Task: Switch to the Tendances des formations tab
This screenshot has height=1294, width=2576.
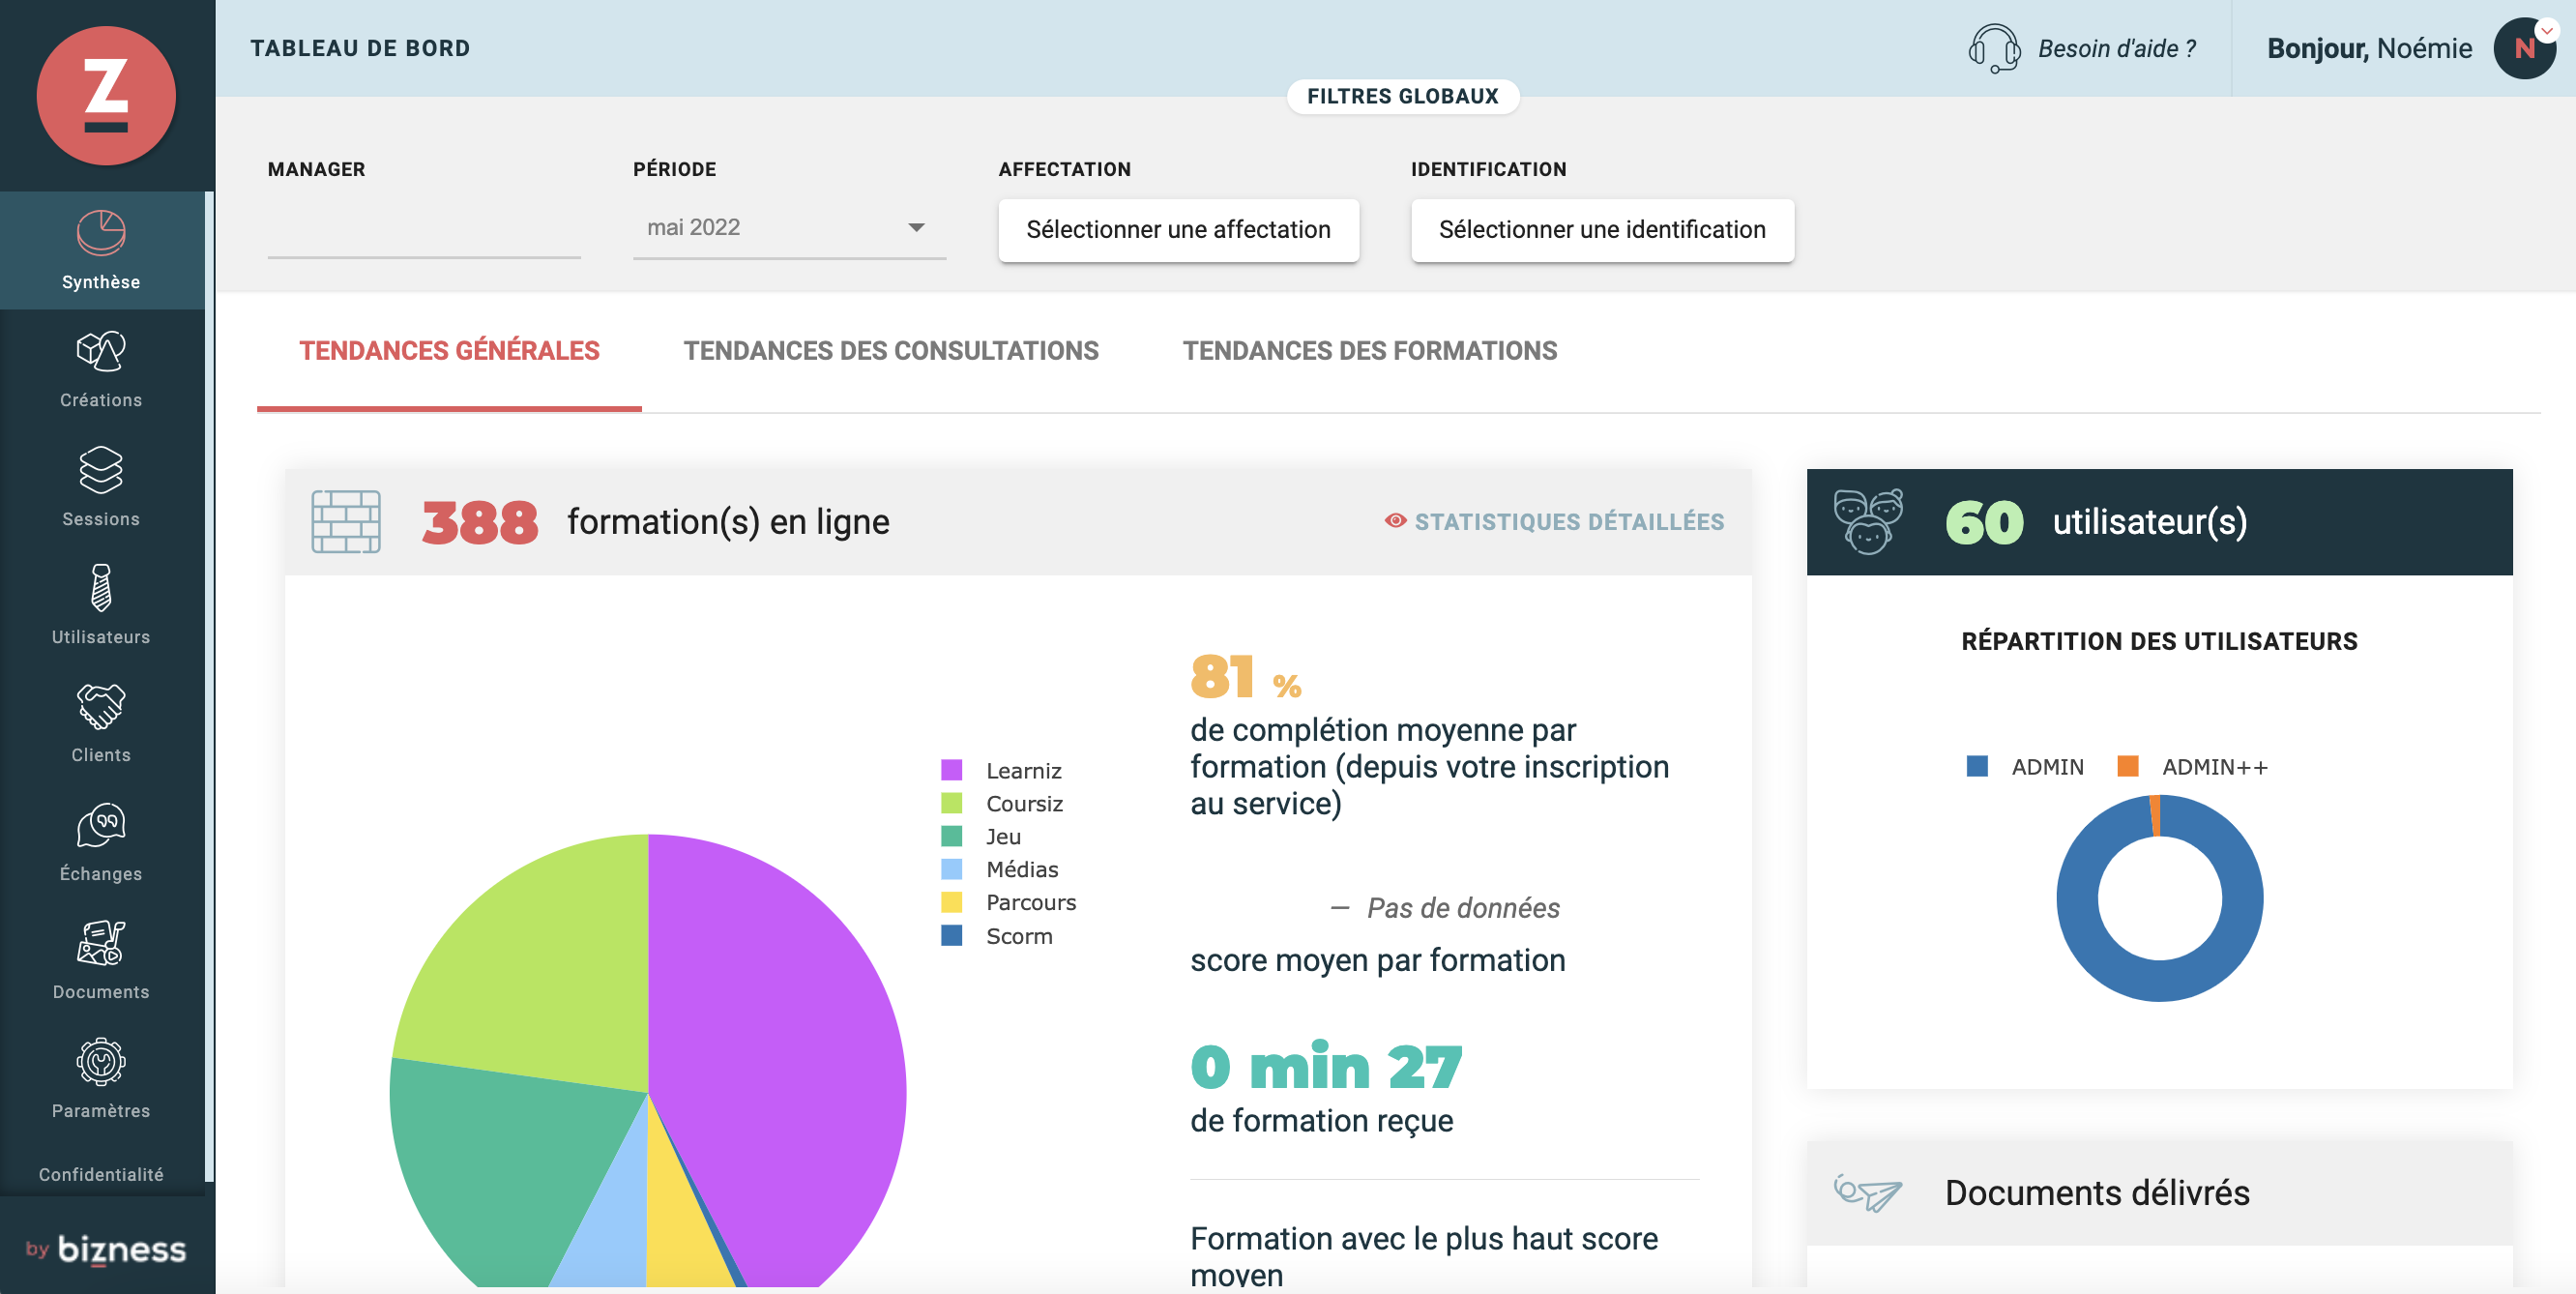Action: 1369,351
